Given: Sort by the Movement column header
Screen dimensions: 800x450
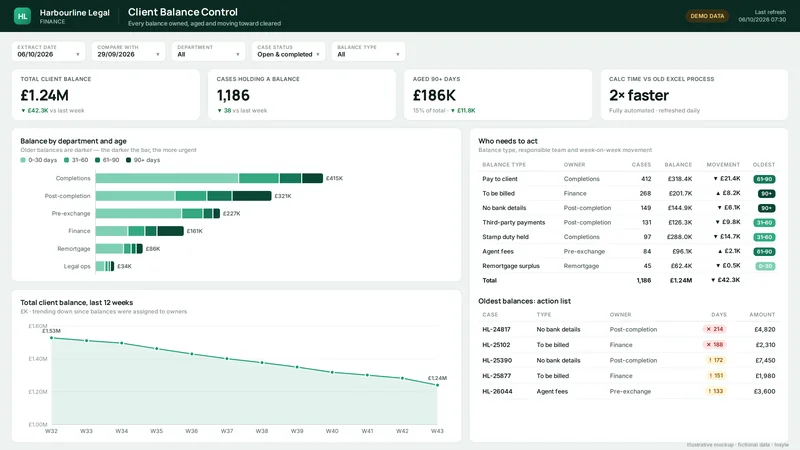Looking at the screenshot, I should click(723, 165).
